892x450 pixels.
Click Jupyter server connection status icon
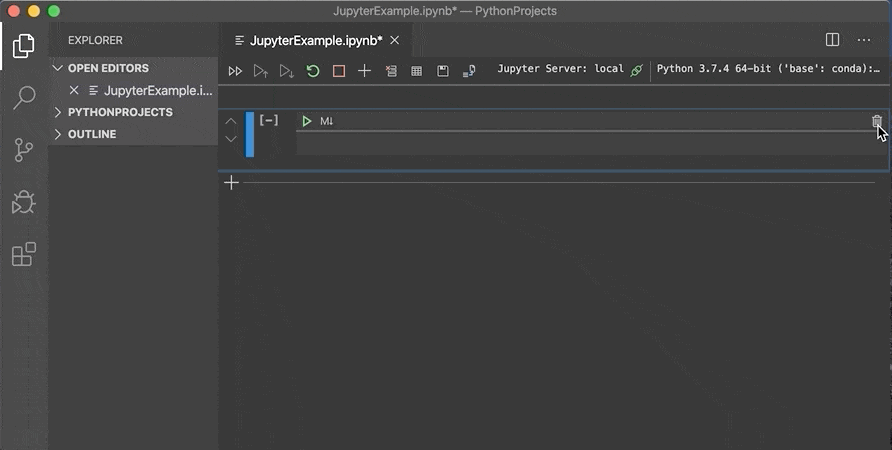[637, 71]
